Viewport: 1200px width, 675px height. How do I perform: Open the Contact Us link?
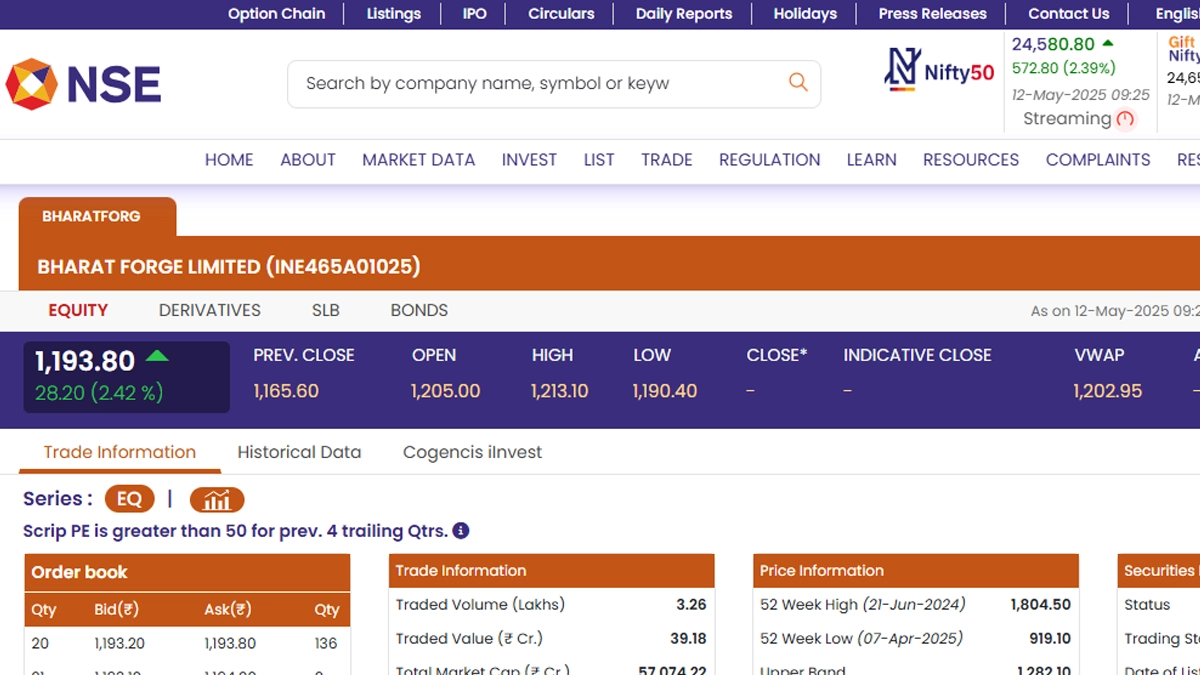1068,14
